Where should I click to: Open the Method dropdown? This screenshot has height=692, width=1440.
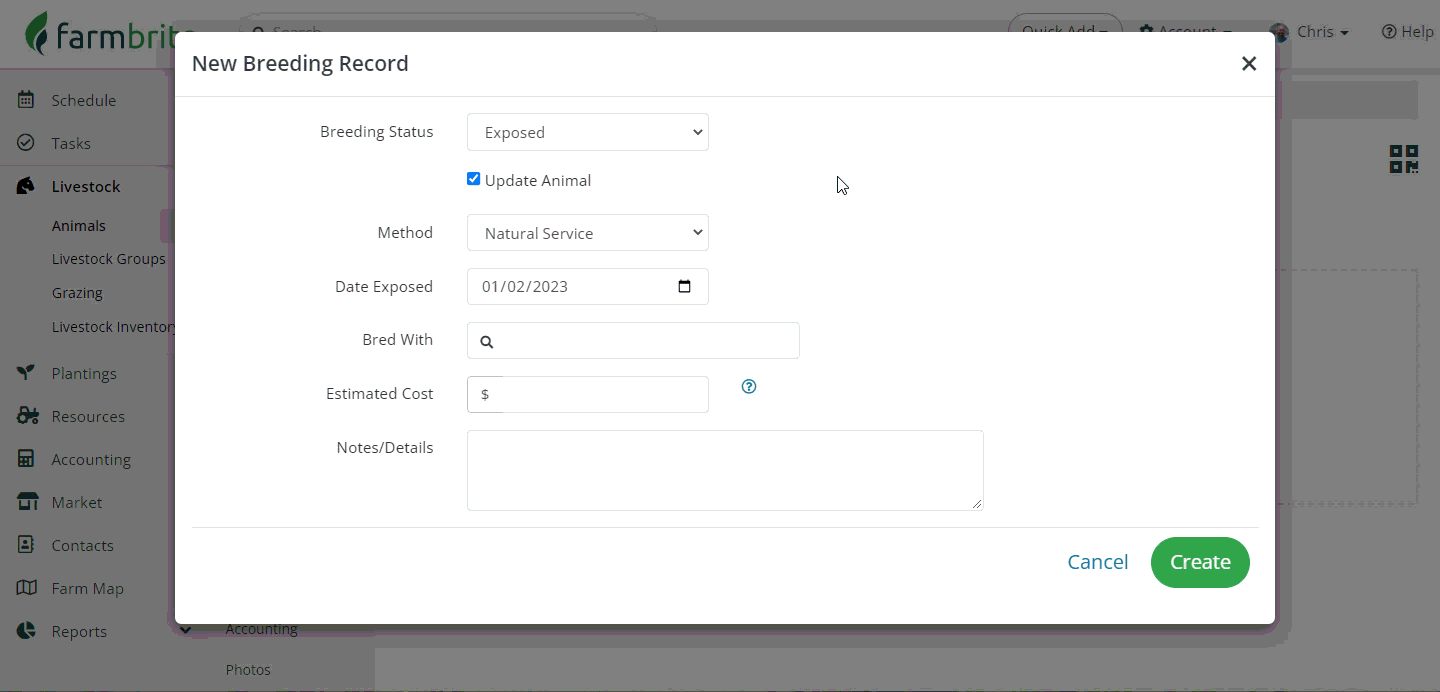(x=588, y=233)
